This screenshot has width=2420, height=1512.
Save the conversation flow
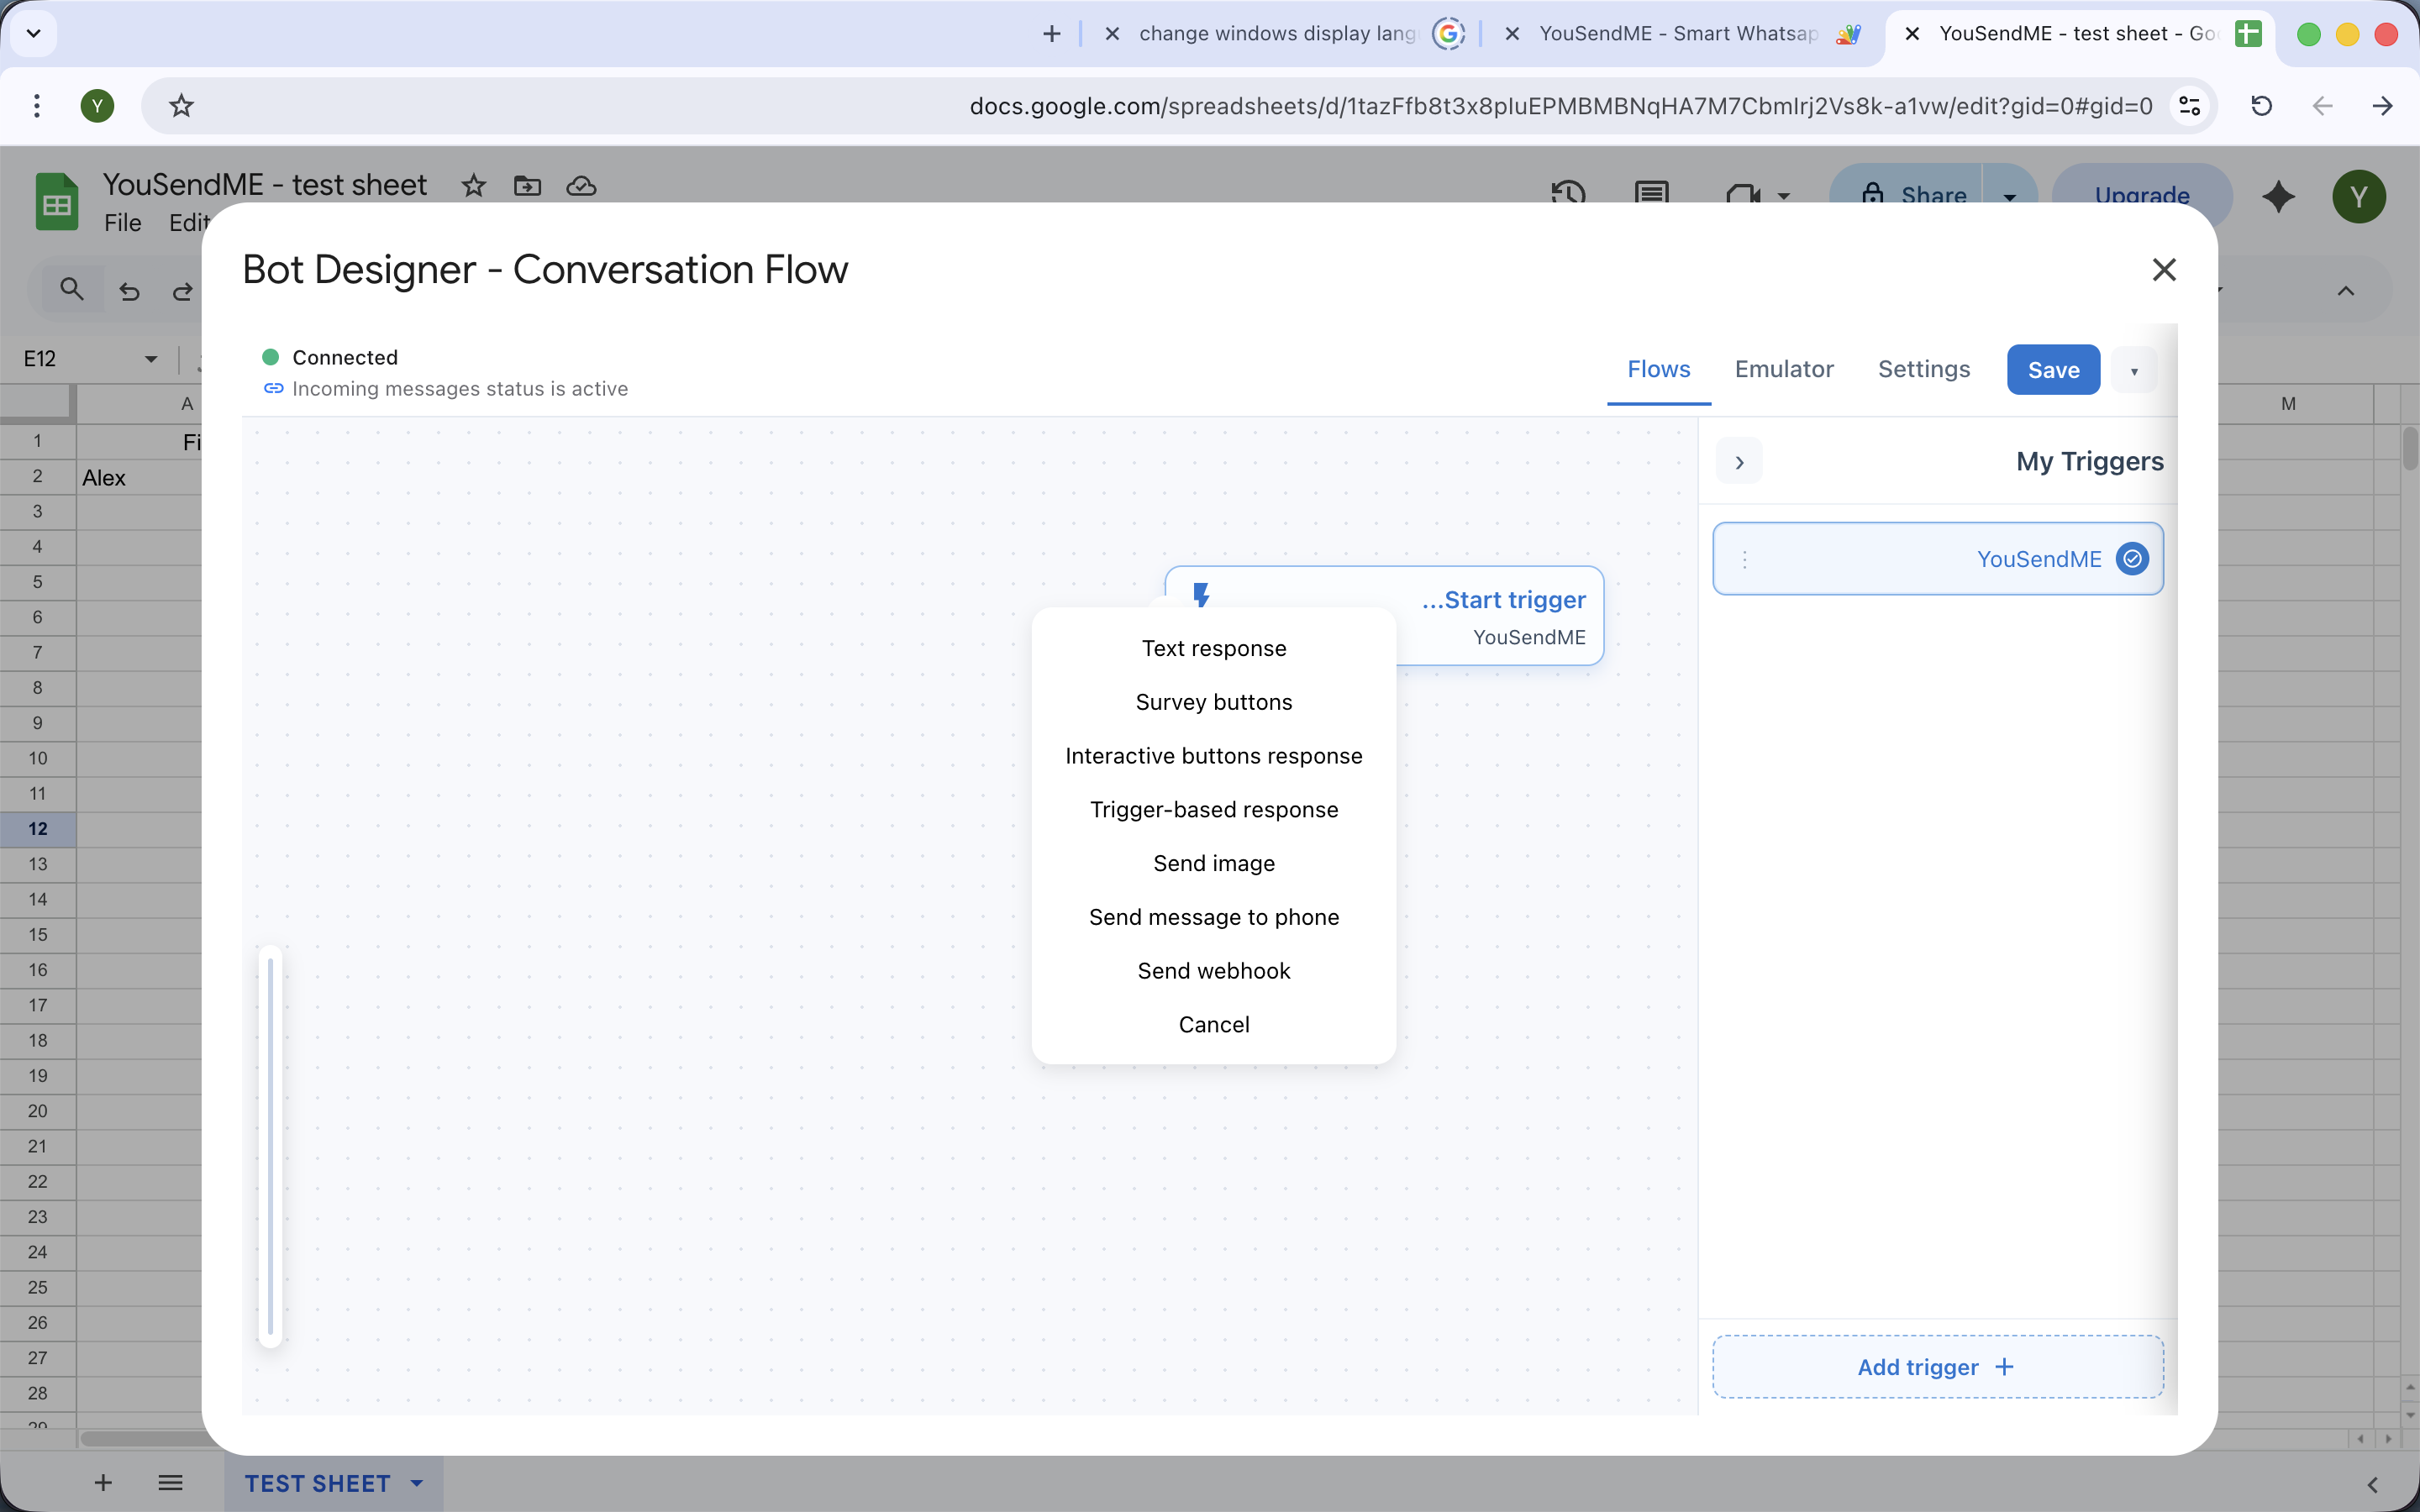coord(2053,370)
